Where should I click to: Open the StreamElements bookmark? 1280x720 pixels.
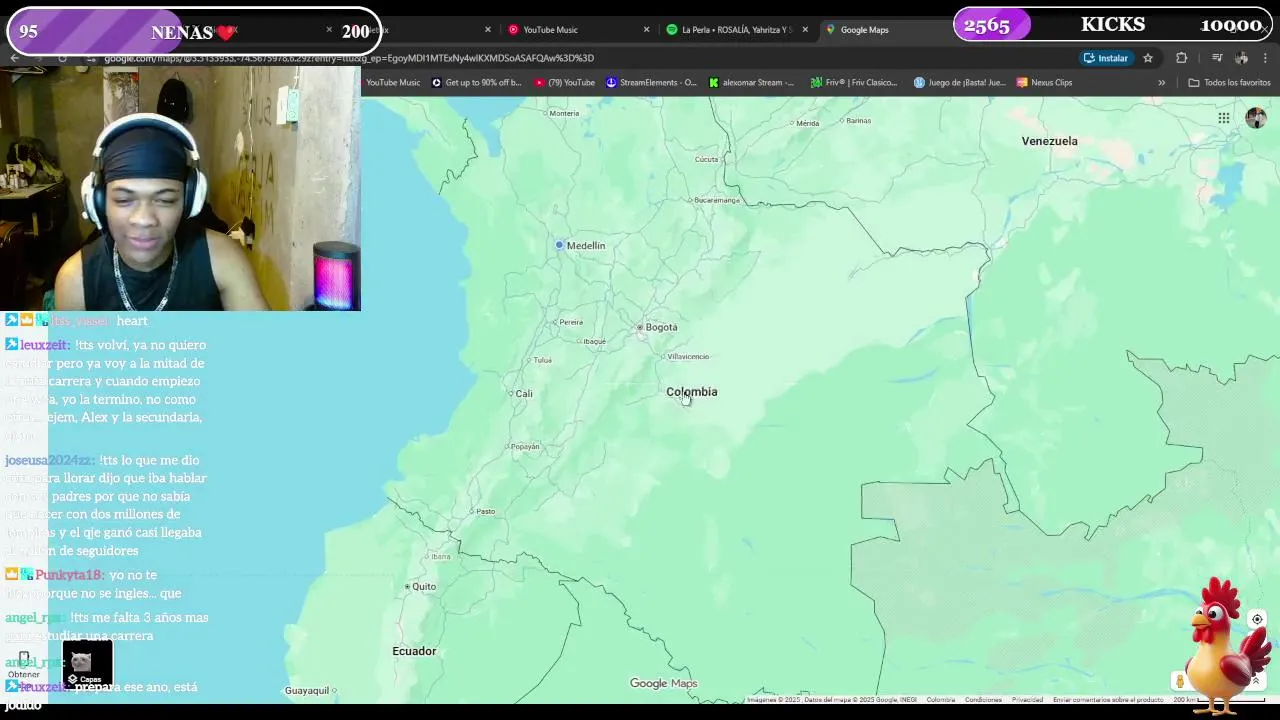click(651, 83)
